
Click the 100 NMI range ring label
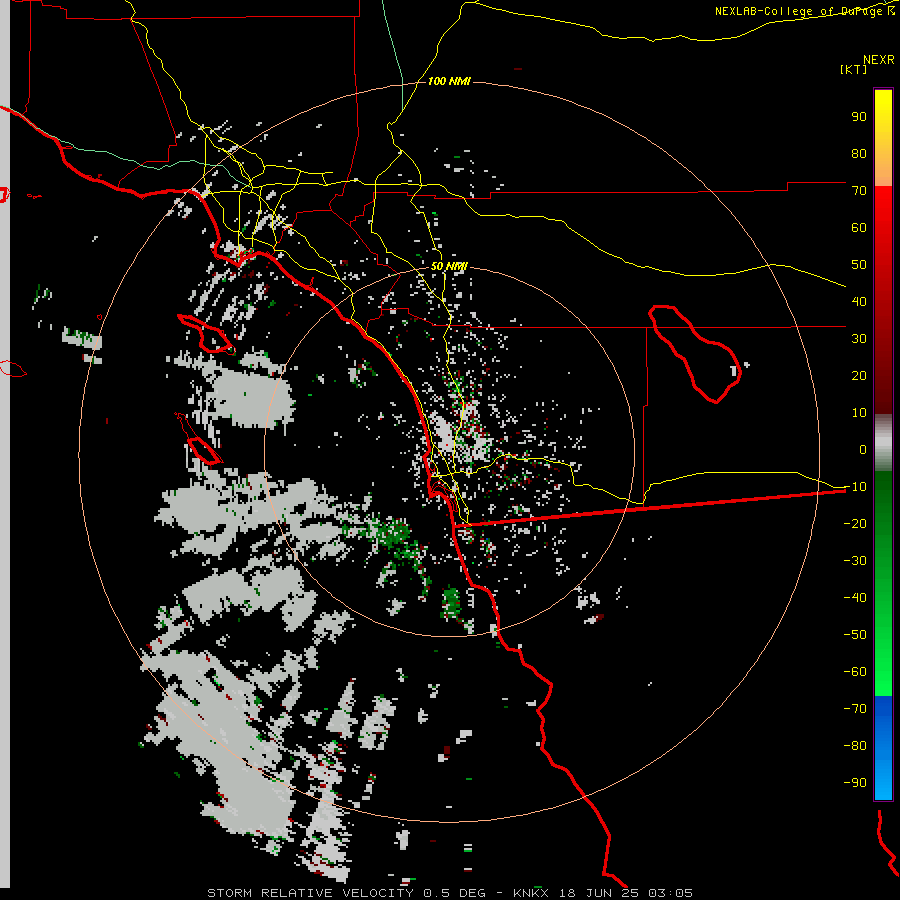click(449, 81)
